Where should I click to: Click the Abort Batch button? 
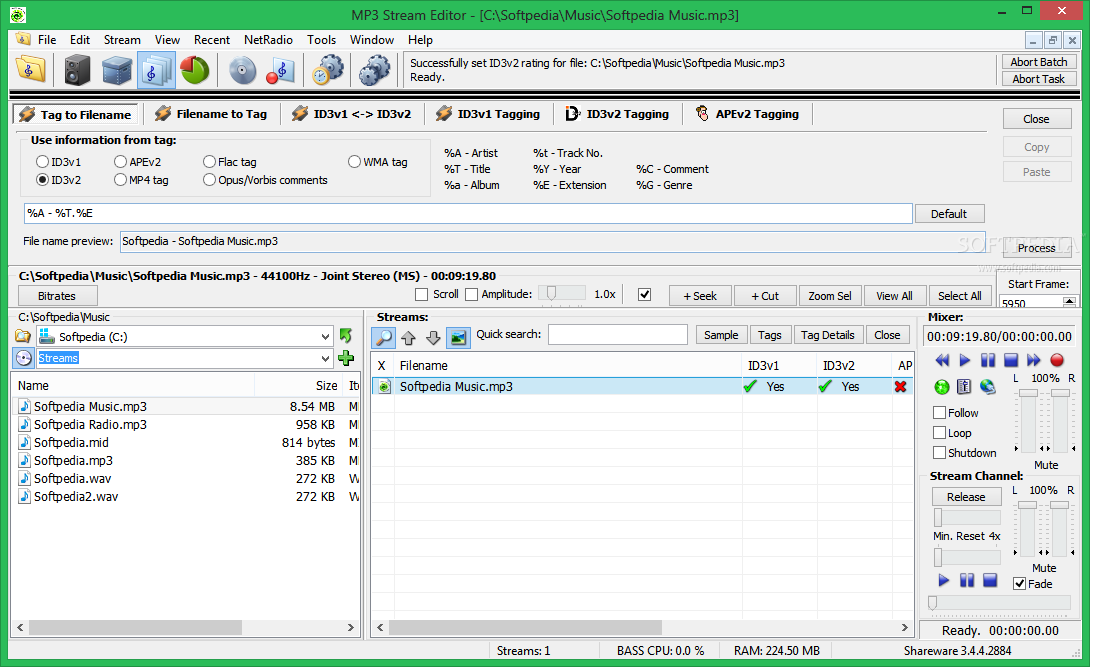pyautogui.click(x=1038, y=62)
